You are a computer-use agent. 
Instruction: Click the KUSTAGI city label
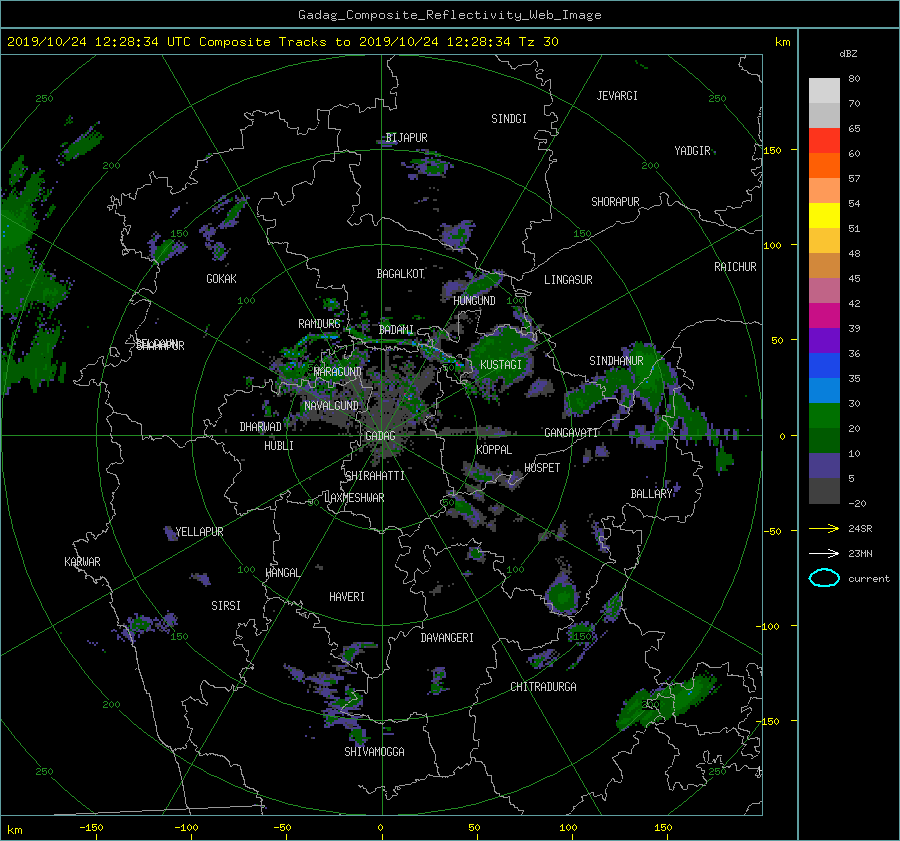coord(501,365)
